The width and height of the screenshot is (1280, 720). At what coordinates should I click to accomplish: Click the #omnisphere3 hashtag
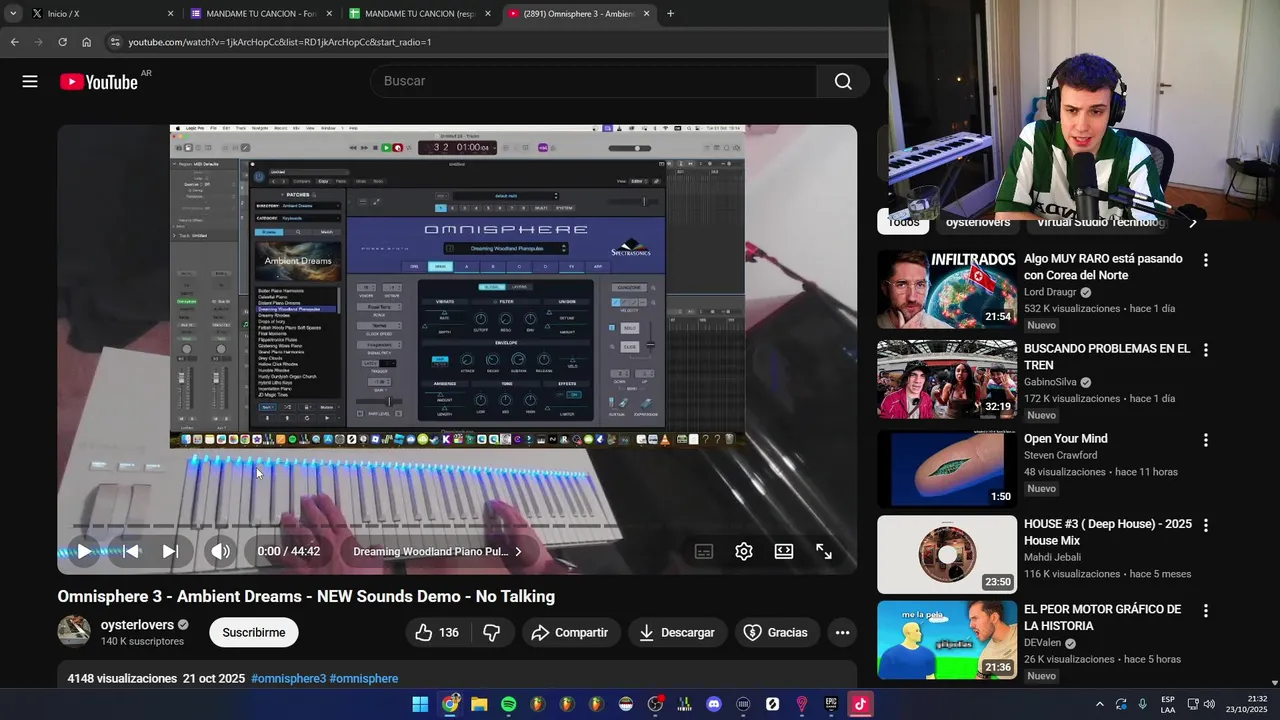point(288,678)
